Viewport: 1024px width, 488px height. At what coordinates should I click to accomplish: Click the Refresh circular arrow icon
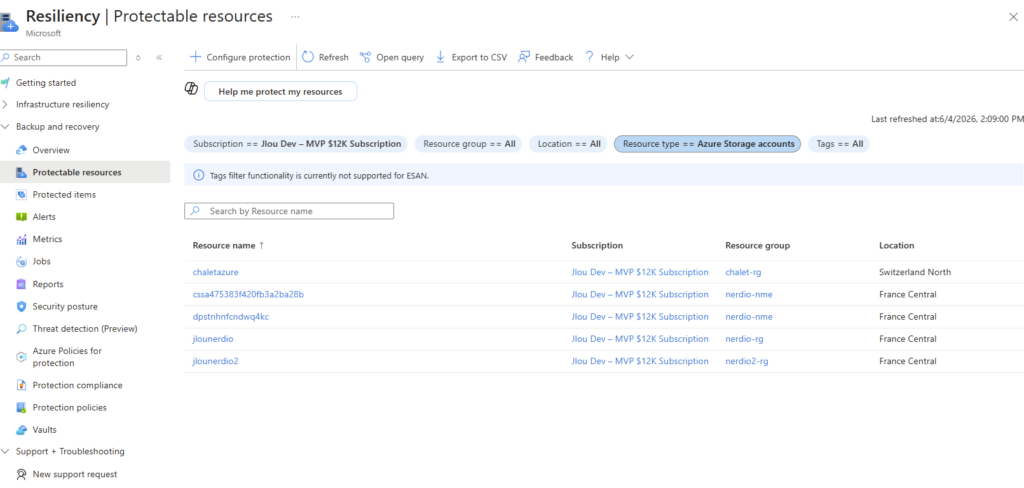308,57
